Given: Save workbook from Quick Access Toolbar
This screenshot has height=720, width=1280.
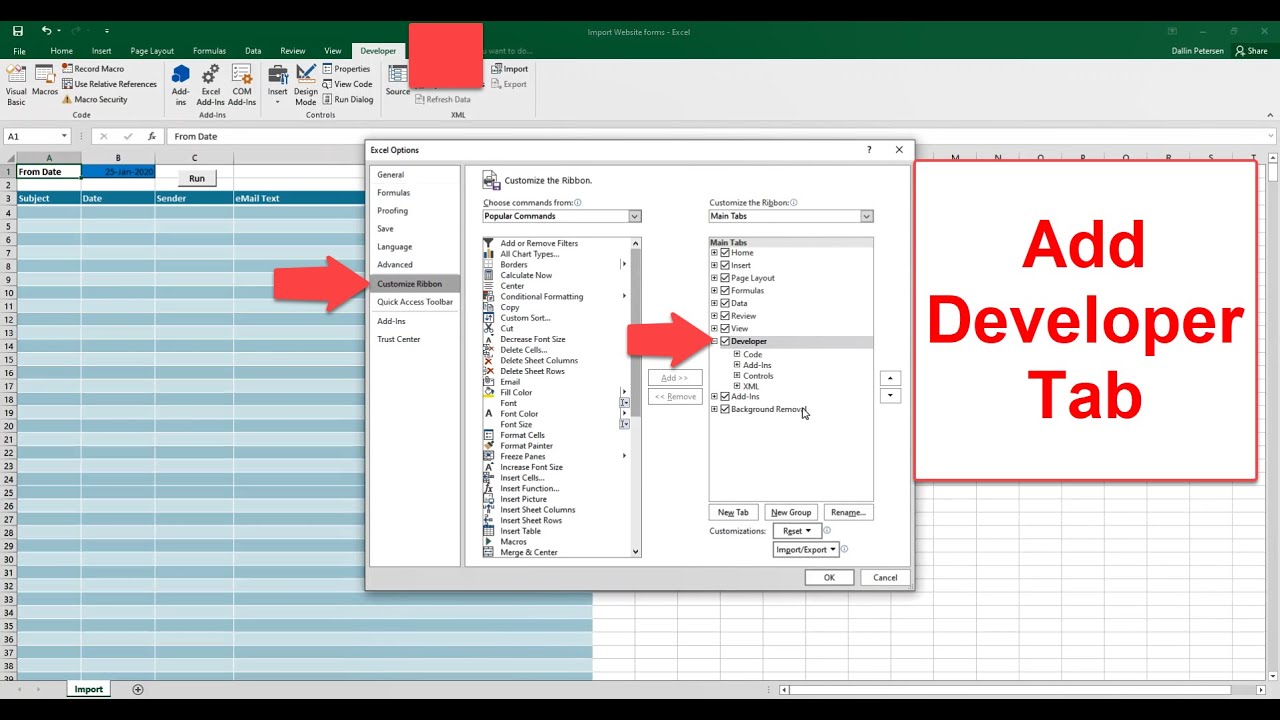Looking at the screenshot, I should [17, 31].
